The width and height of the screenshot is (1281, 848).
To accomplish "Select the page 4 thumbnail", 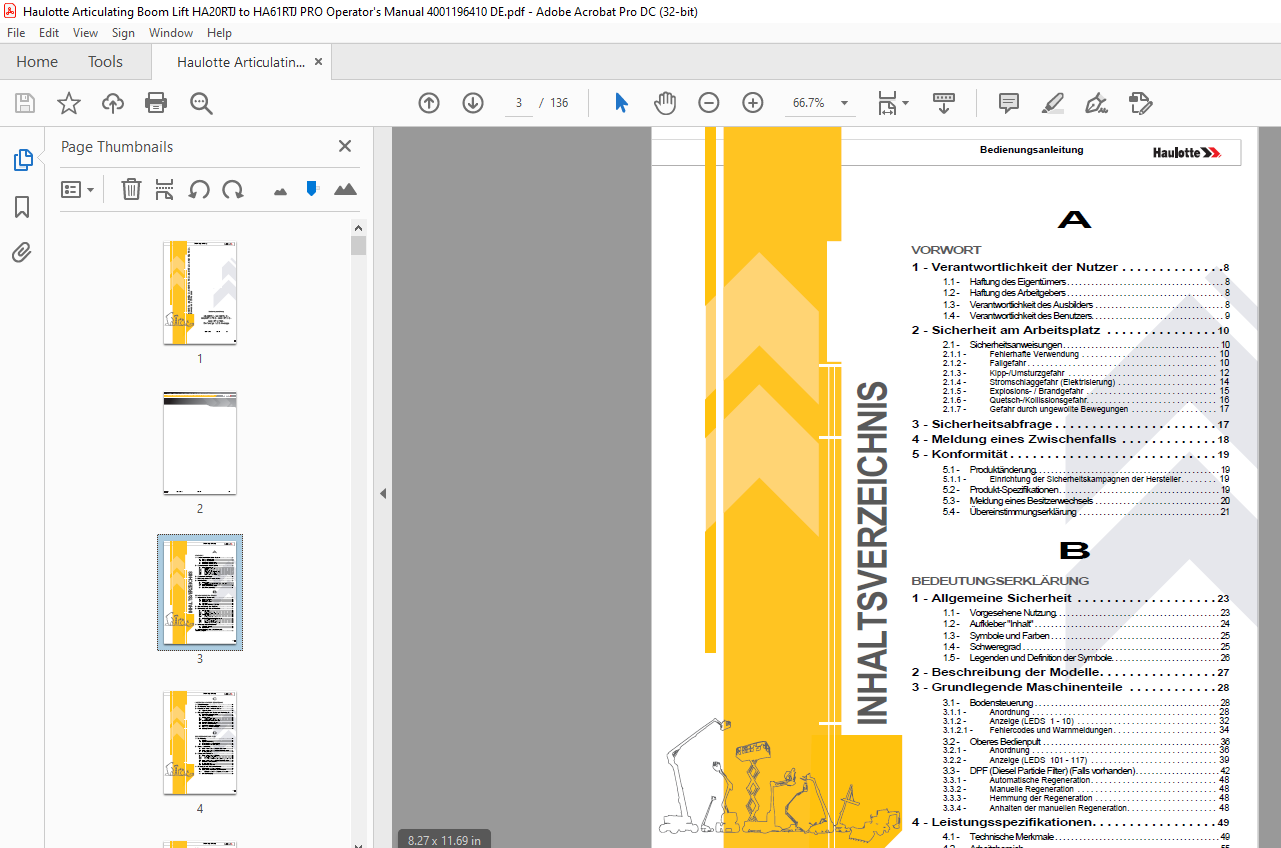I will [x=200, y=743].
